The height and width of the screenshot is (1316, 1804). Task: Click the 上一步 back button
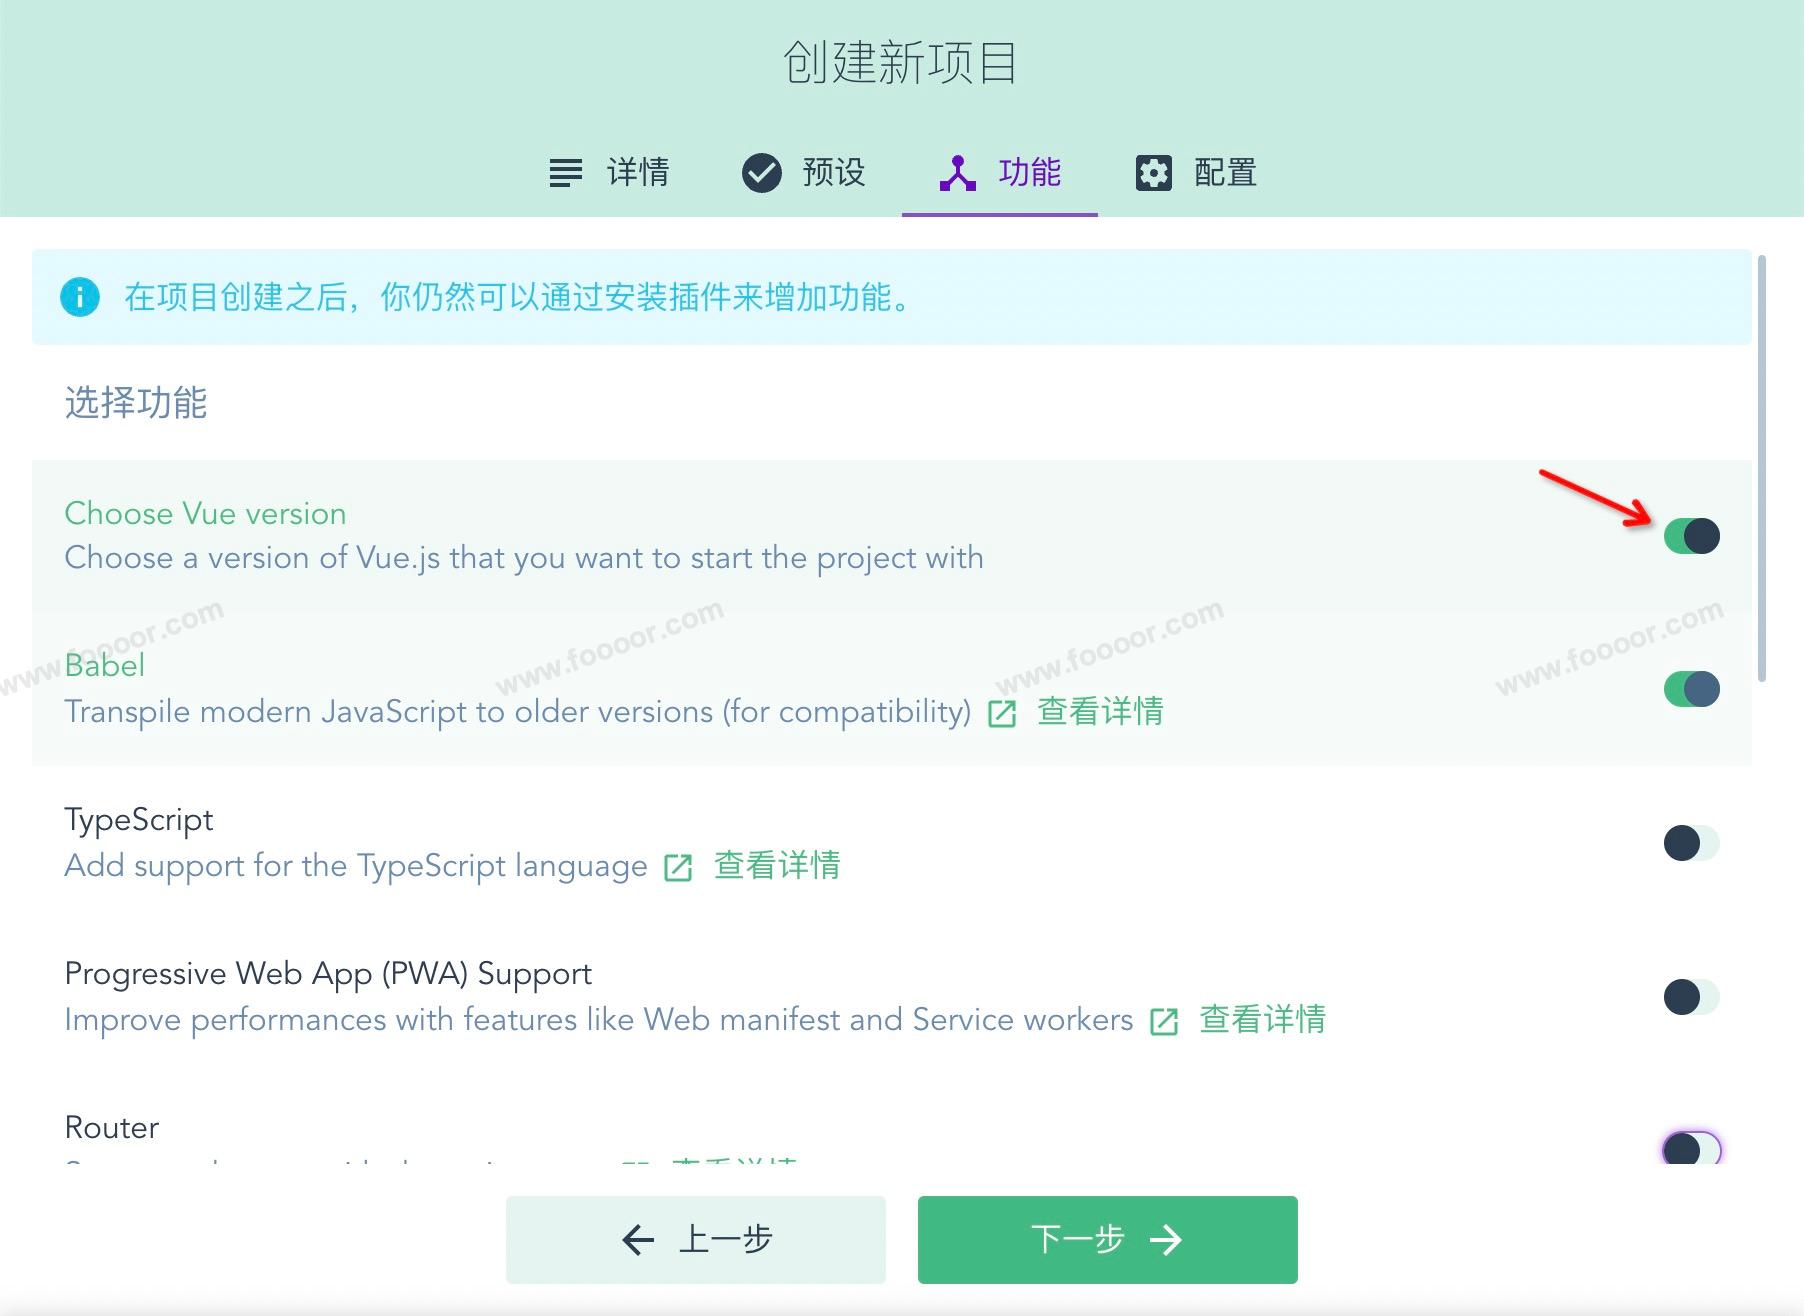695,1240
